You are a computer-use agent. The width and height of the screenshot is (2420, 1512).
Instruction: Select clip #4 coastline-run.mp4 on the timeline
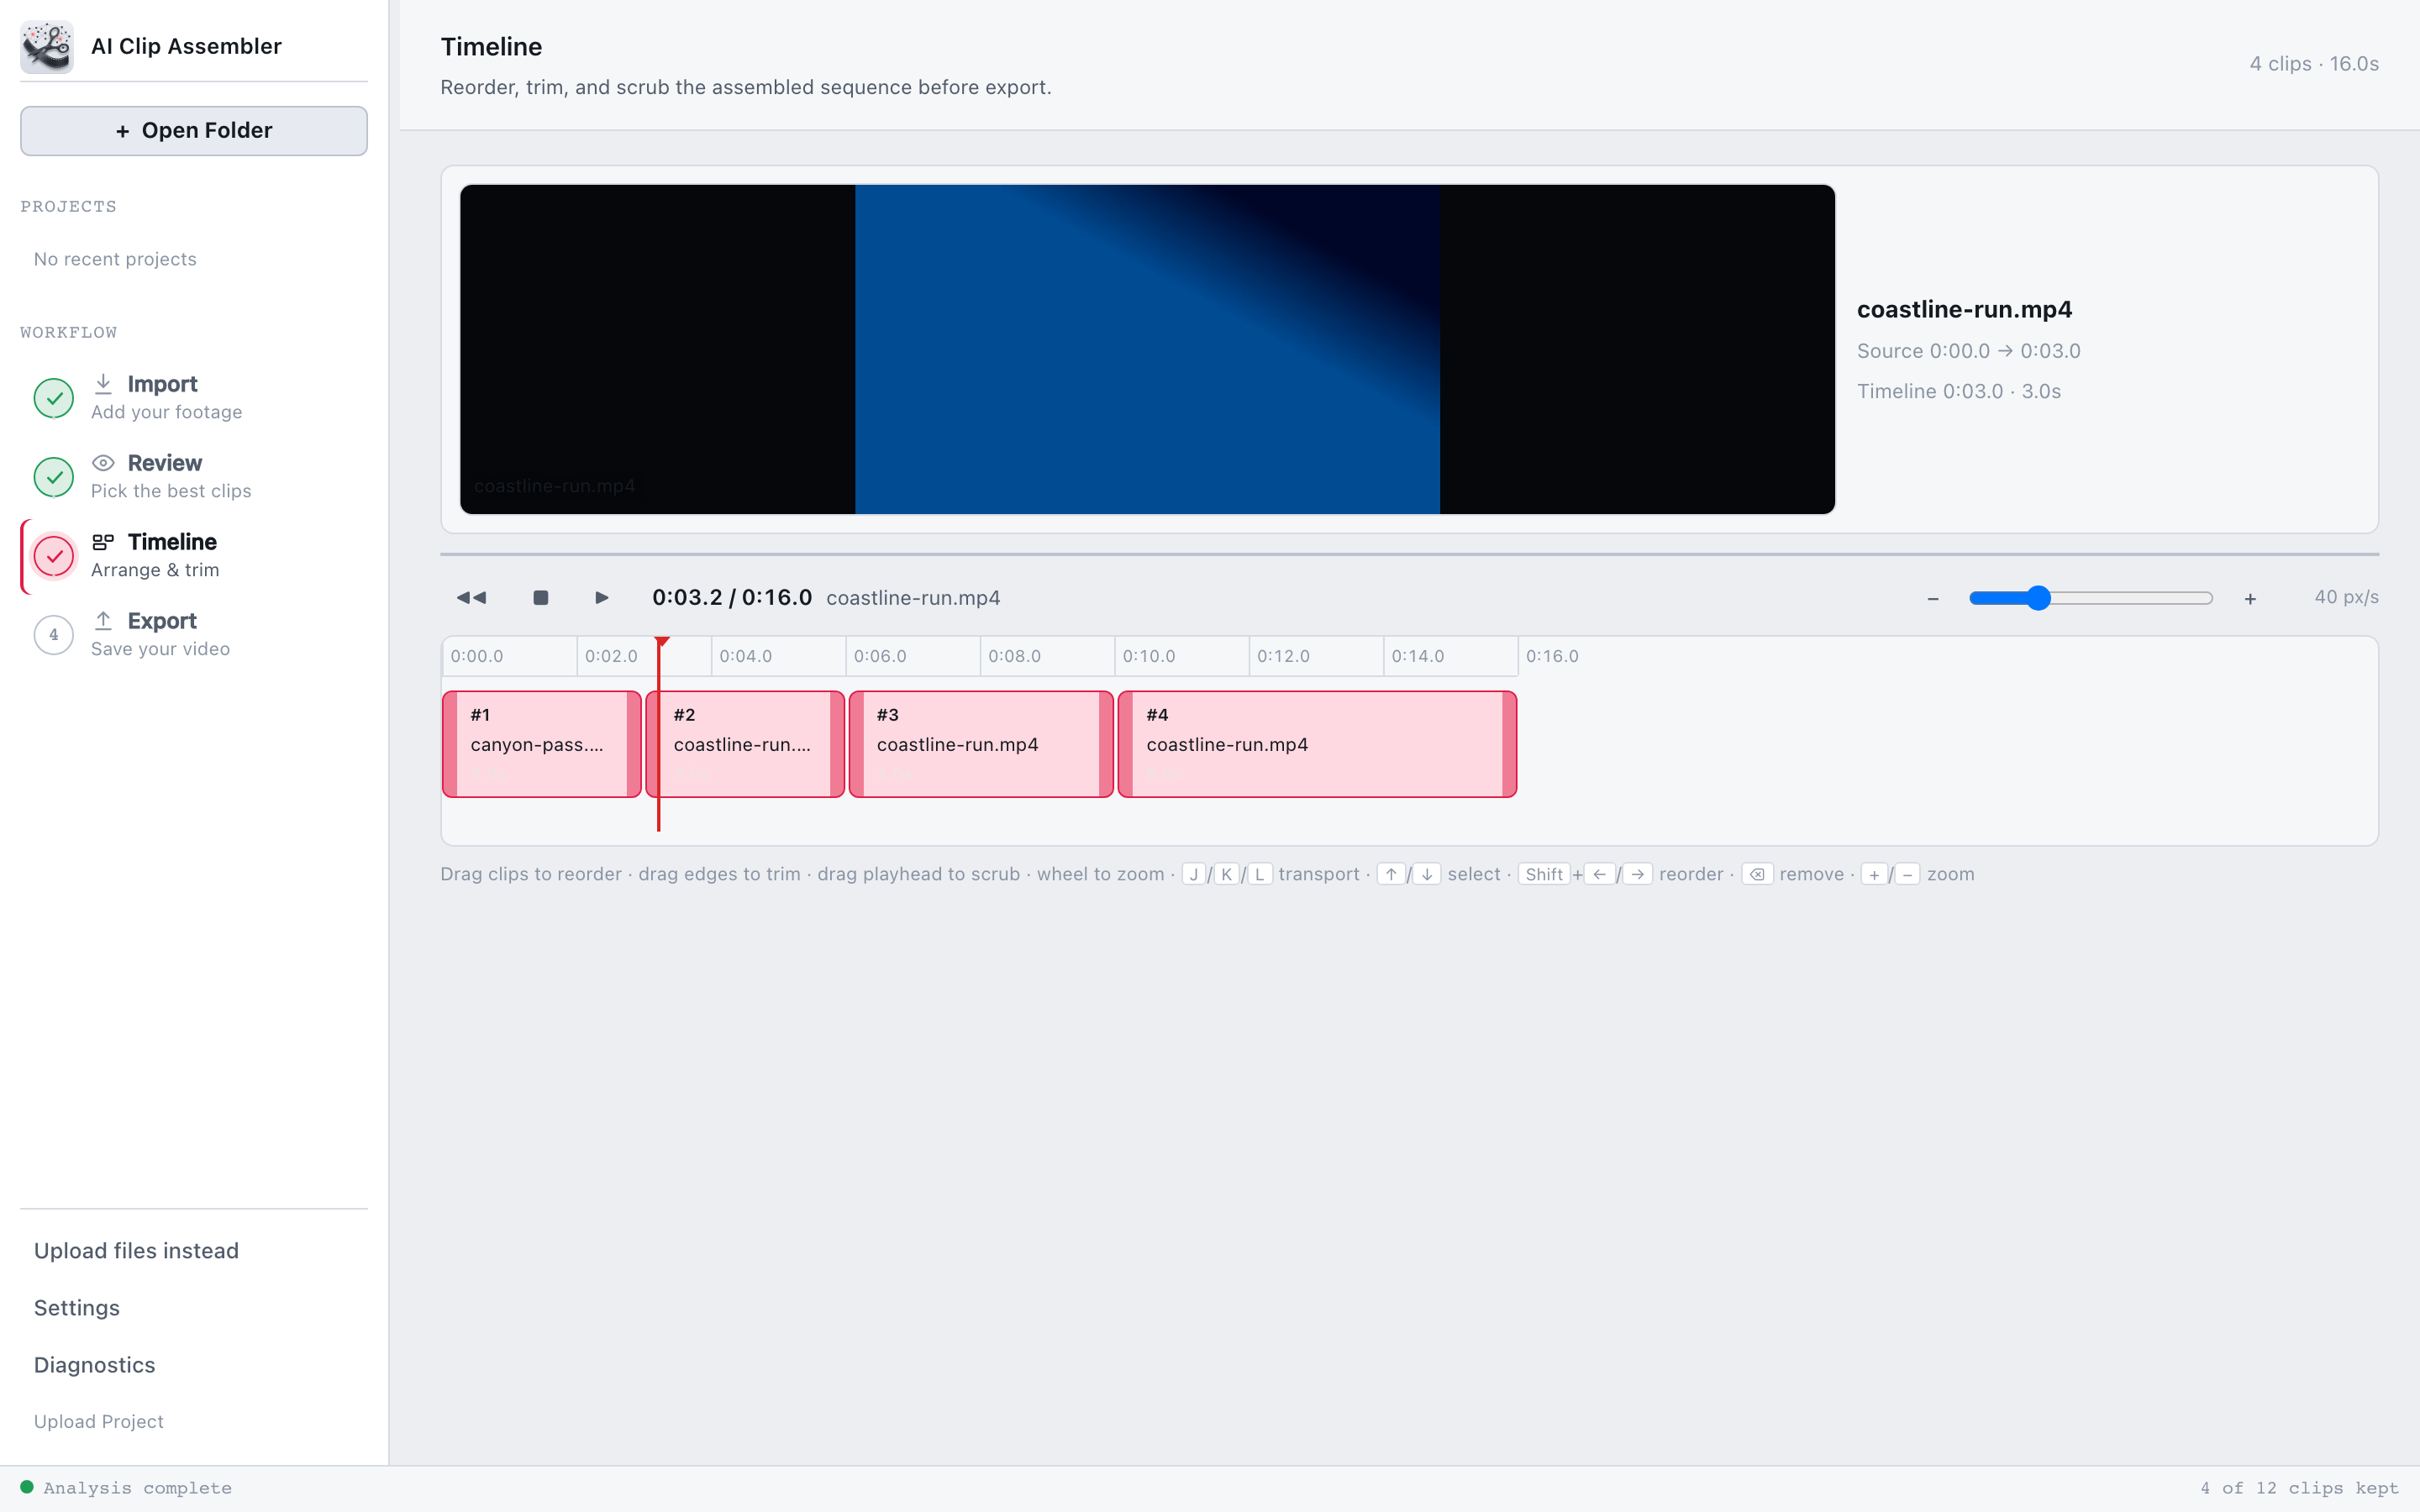pyautogui.click(x=1317, y=744)
